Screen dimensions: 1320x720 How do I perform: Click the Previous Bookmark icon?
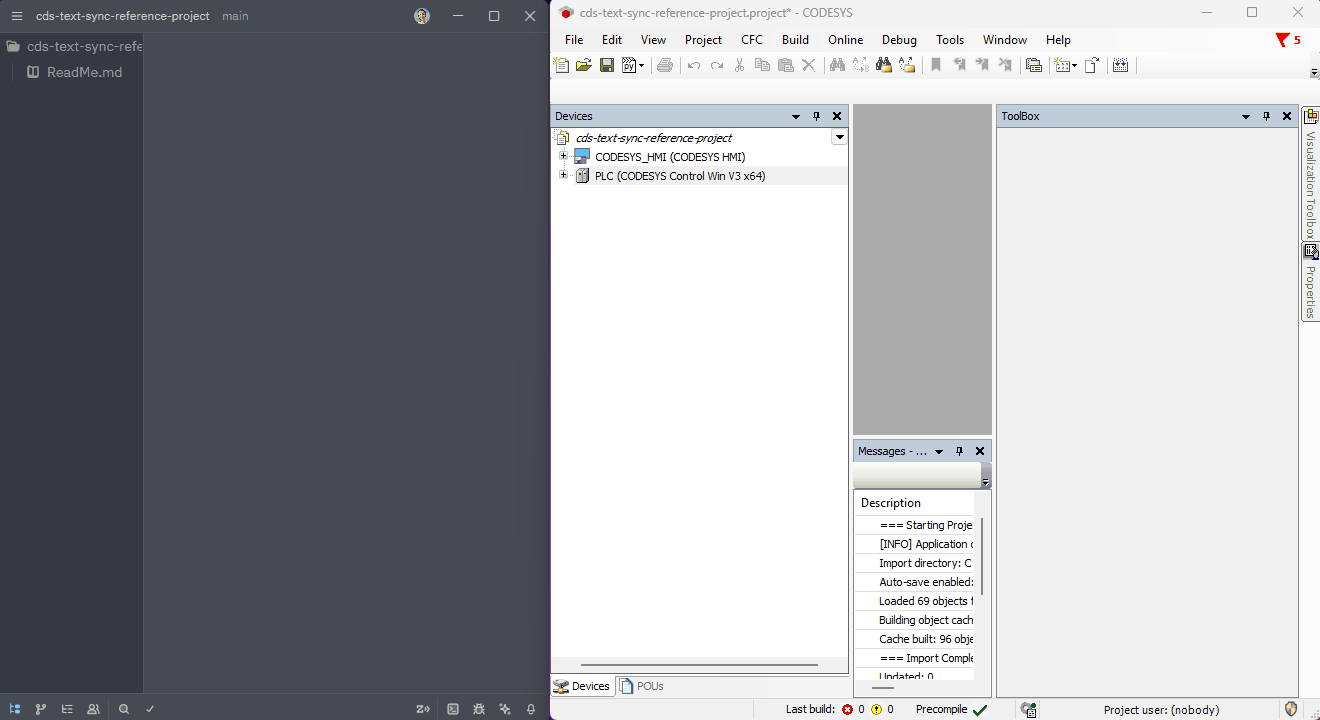point(959,65)
